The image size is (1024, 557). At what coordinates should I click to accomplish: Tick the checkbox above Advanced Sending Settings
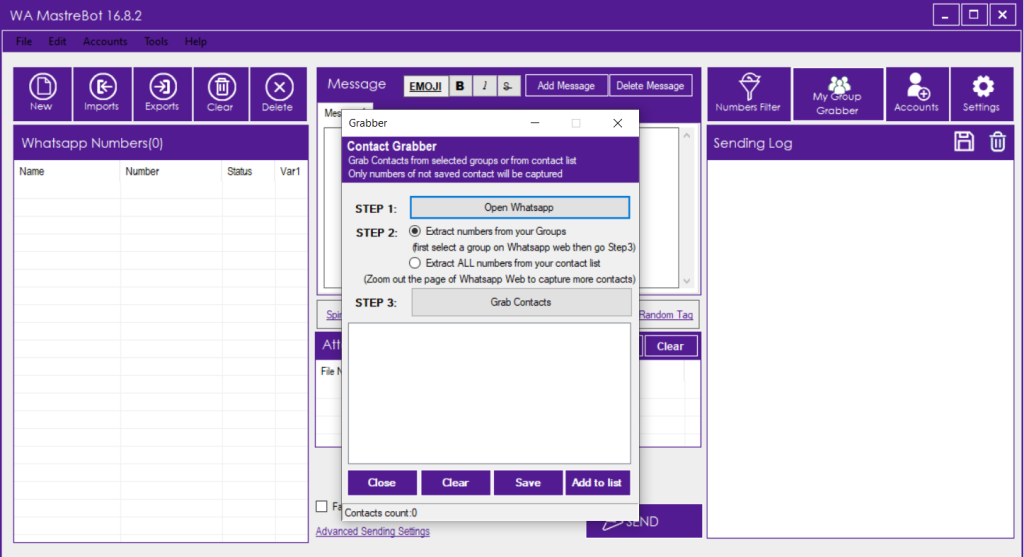pyautogui.click(x=322, y=506)
